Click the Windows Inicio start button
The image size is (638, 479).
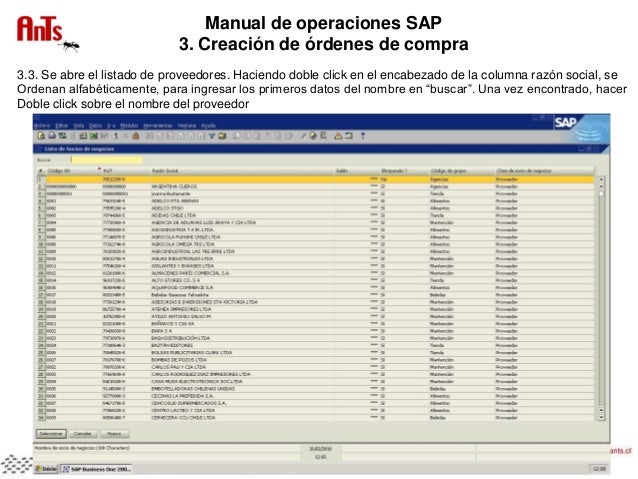[x=46, y=469]
